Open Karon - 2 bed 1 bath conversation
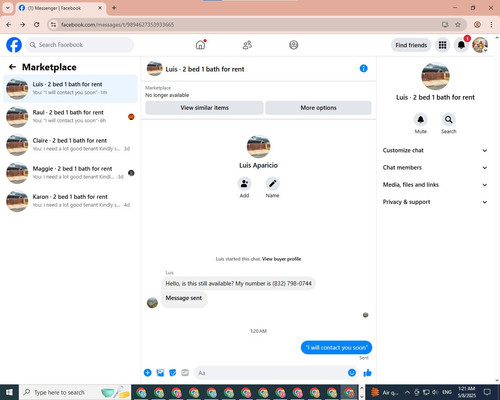 [70, 201]
